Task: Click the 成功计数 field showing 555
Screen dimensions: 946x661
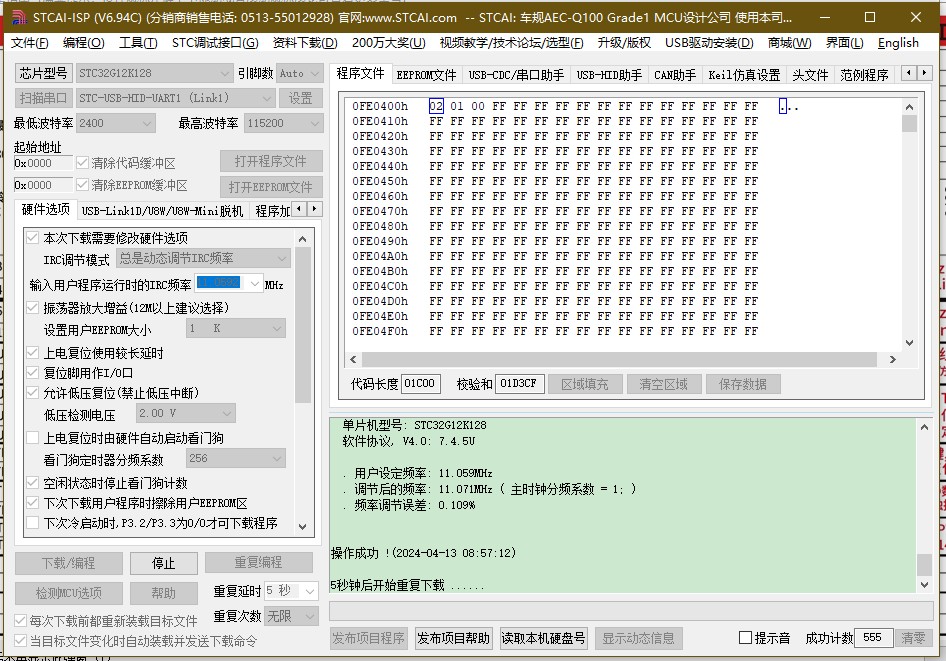Action: (x=873, y=637)
